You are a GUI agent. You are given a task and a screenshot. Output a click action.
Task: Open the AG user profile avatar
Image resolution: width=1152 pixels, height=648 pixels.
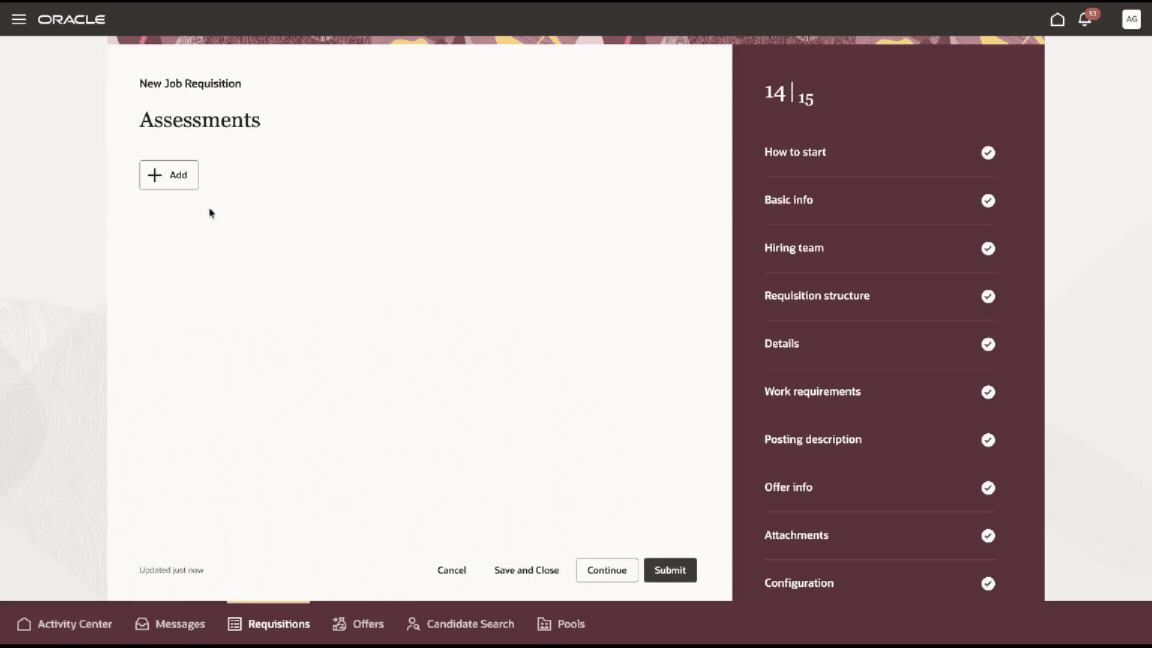coord(1131,19)
